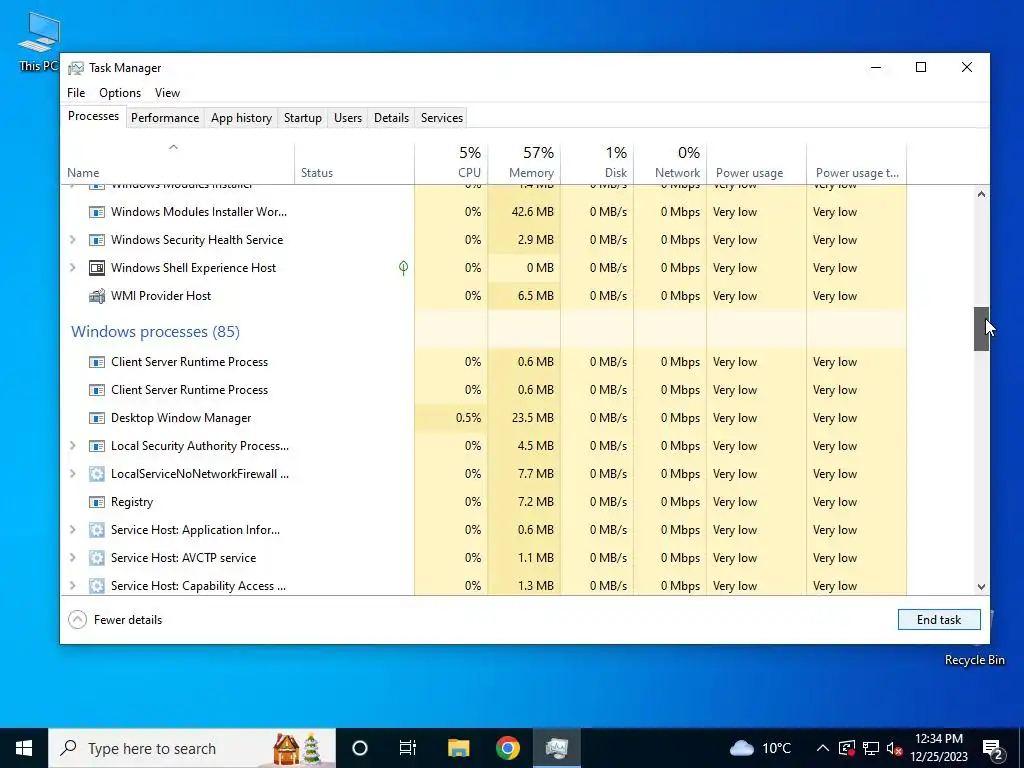Switch to the Users tab
This screenshot has width=1024, height=768.
click(x=347, y=118)
